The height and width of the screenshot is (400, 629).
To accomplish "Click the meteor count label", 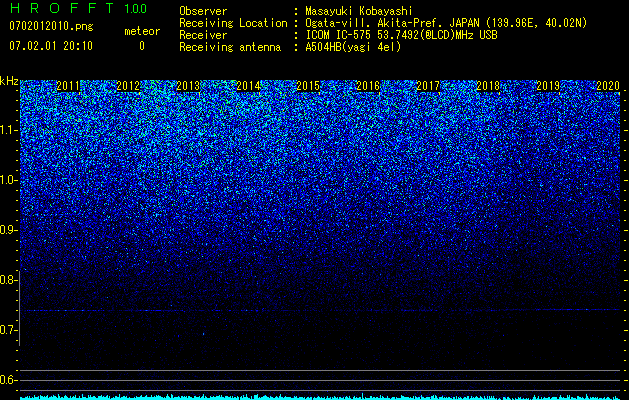I will pos(142,31).
